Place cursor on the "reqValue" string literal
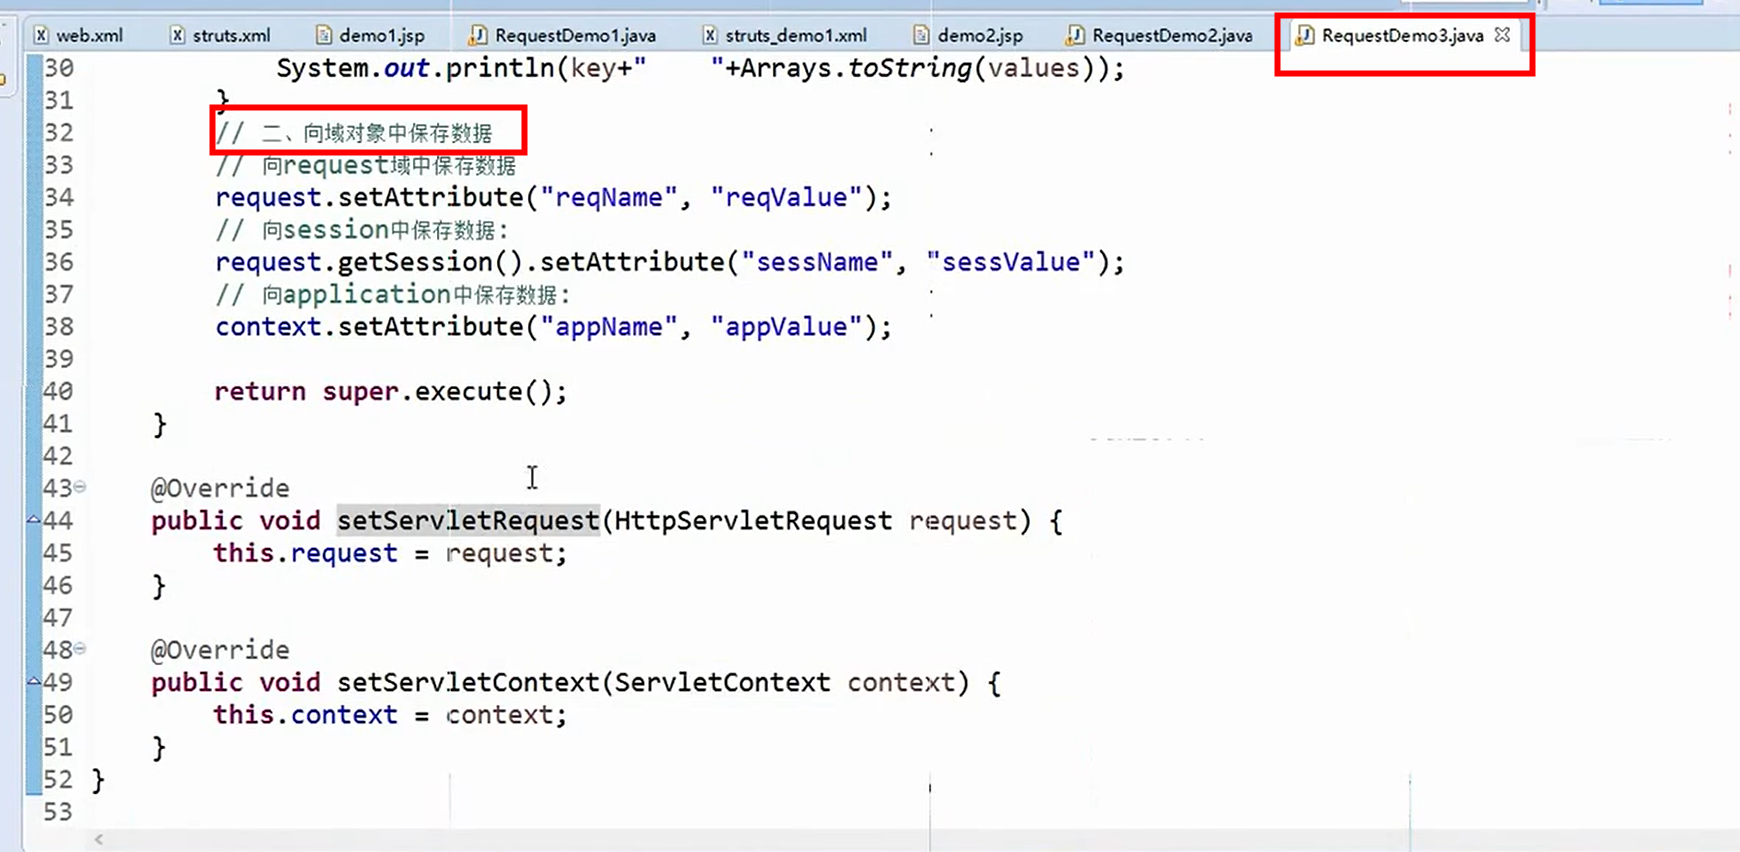This screenshot has width=1740, height=852. [786, 198]
